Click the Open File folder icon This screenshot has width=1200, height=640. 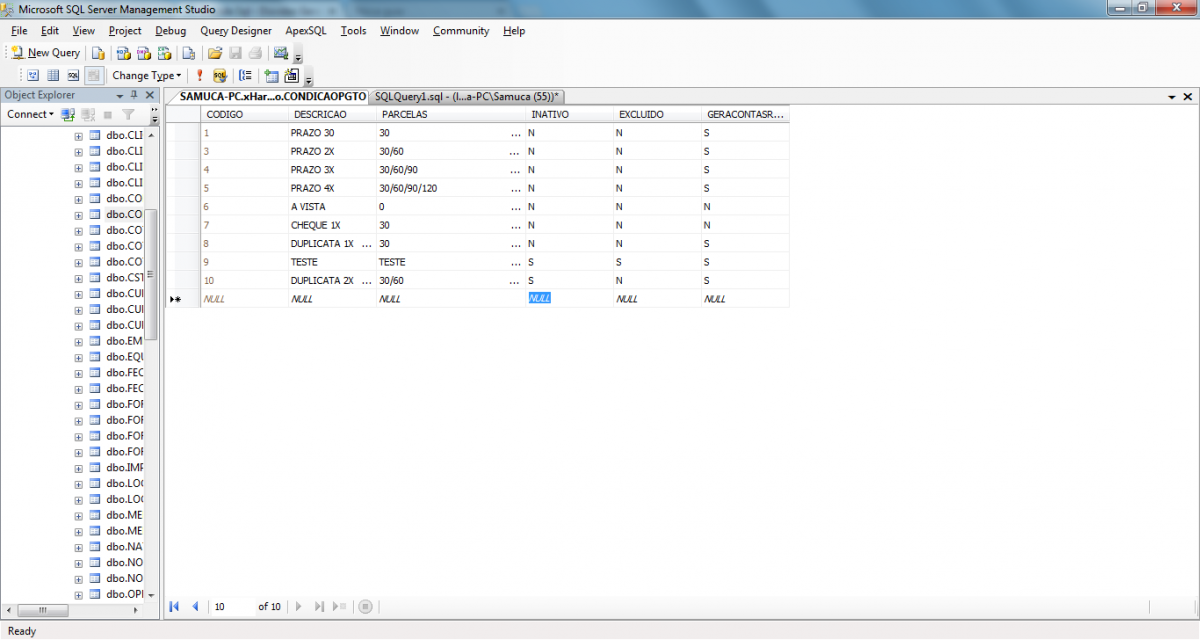click(214, 53)
